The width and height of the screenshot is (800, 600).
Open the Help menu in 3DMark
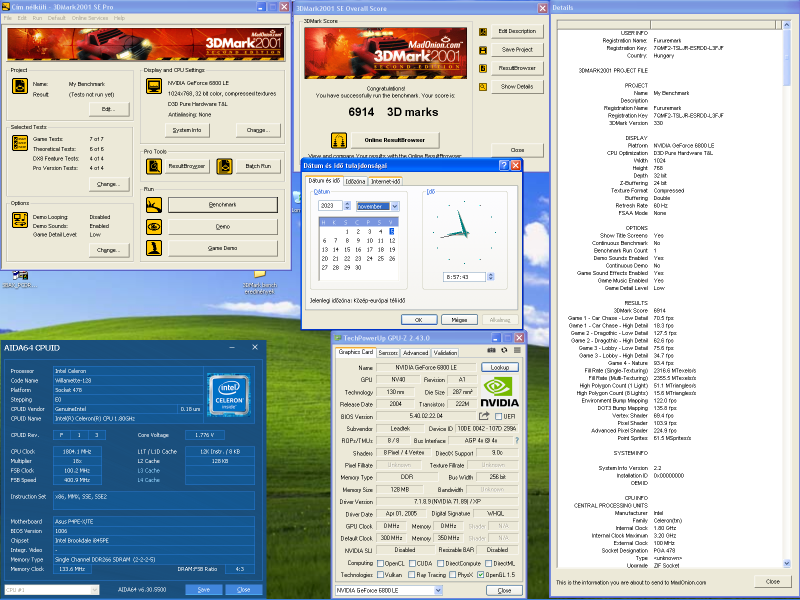(119, 18)
